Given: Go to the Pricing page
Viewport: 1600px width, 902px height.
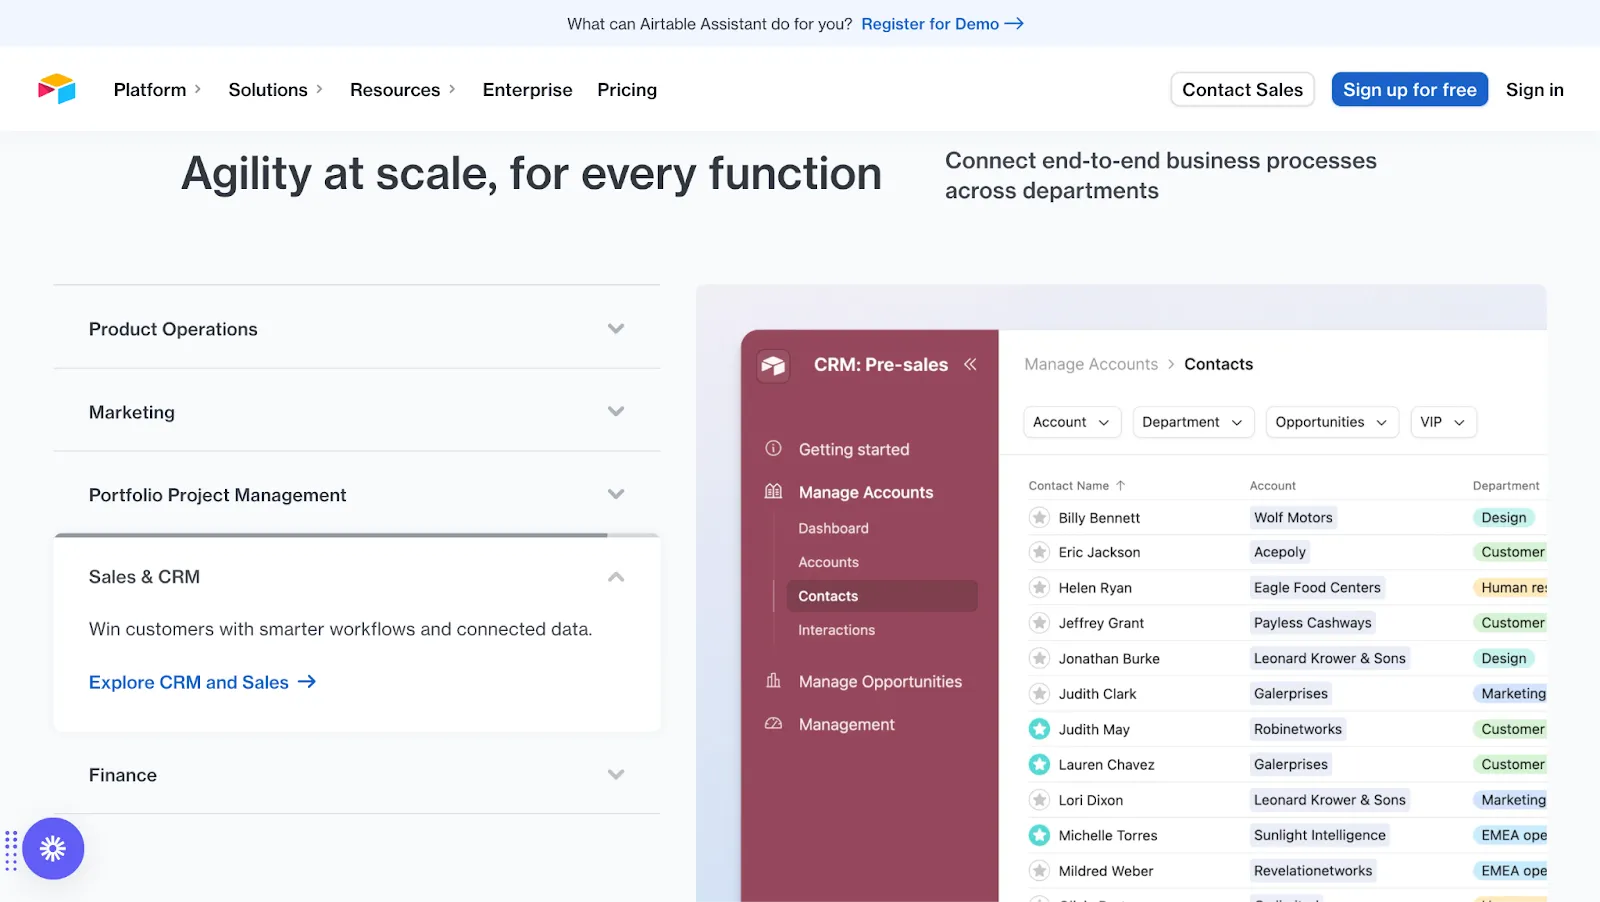Looking at the screenshot, I should point(627,89).
